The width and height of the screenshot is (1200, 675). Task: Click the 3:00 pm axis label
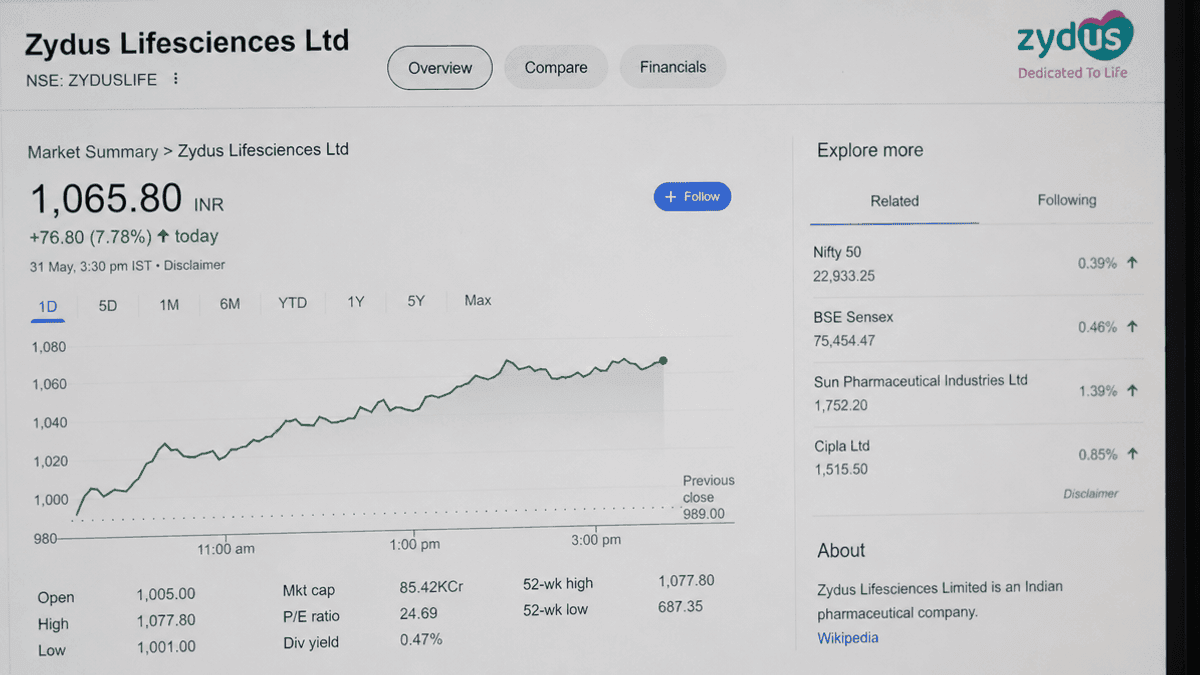pos(596,540)
